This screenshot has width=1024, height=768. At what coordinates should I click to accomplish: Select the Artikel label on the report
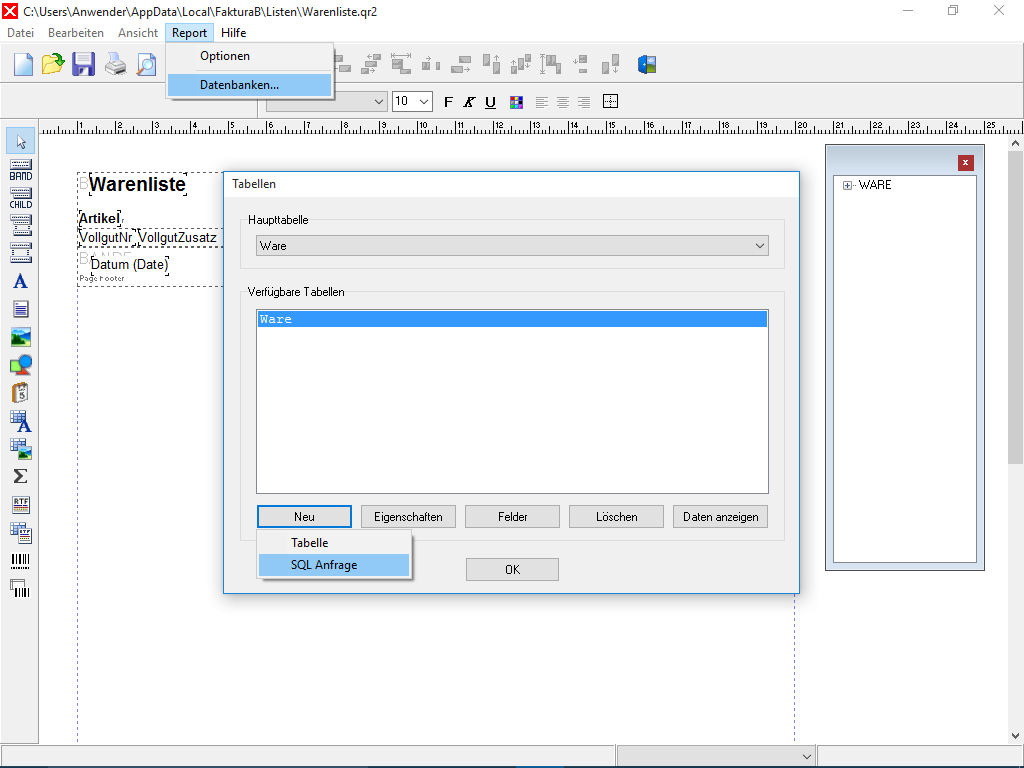[99, 218]
